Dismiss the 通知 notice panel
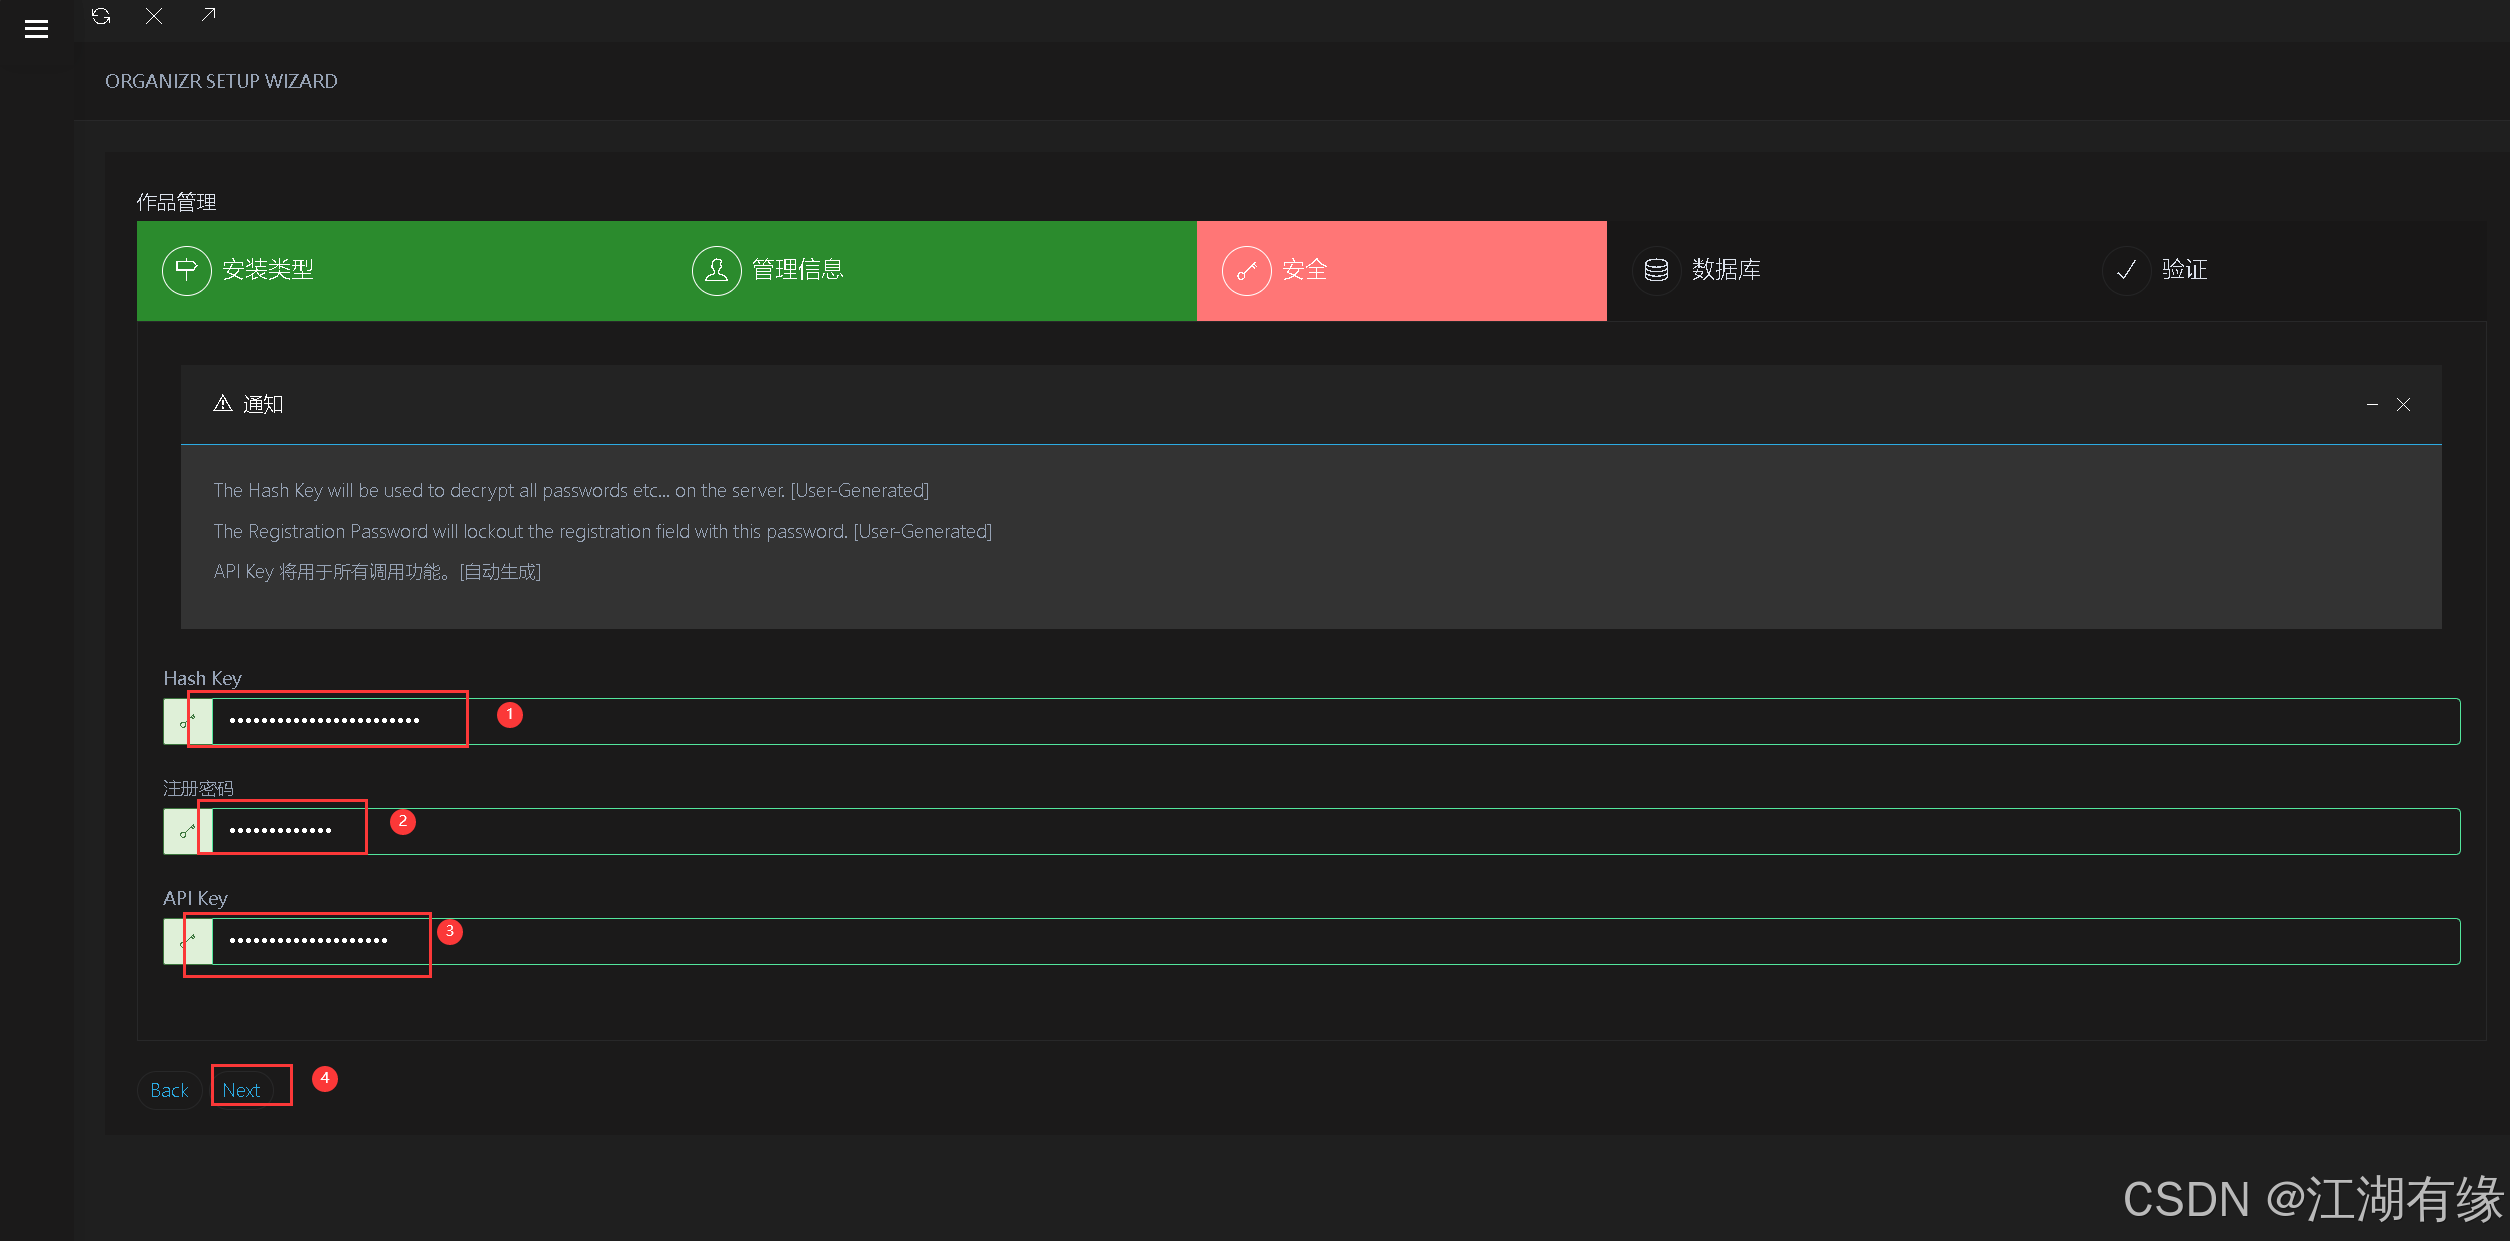The image size is (2510, 1241). pos(2403,404)
